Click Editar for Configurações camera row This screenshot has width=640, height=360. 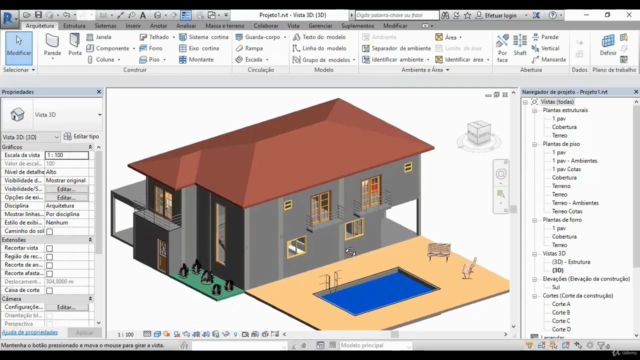[x=66, y=307]
